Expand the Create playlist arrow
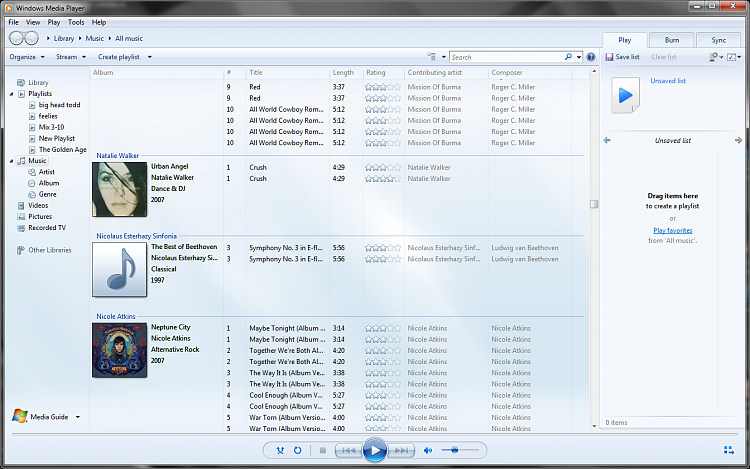 tap(150, 57)
